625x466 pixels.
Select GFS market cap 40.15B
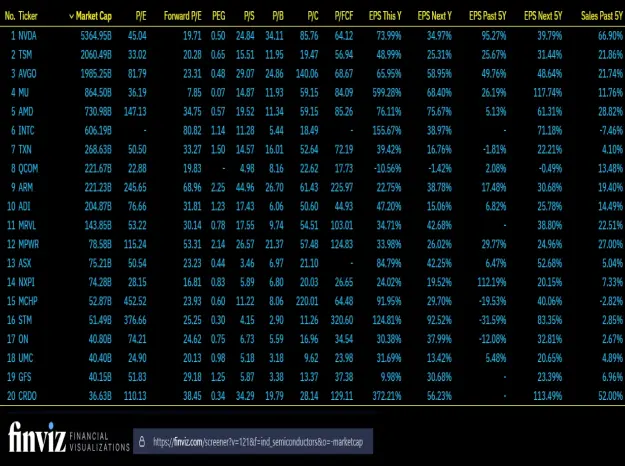pos(100,377)
